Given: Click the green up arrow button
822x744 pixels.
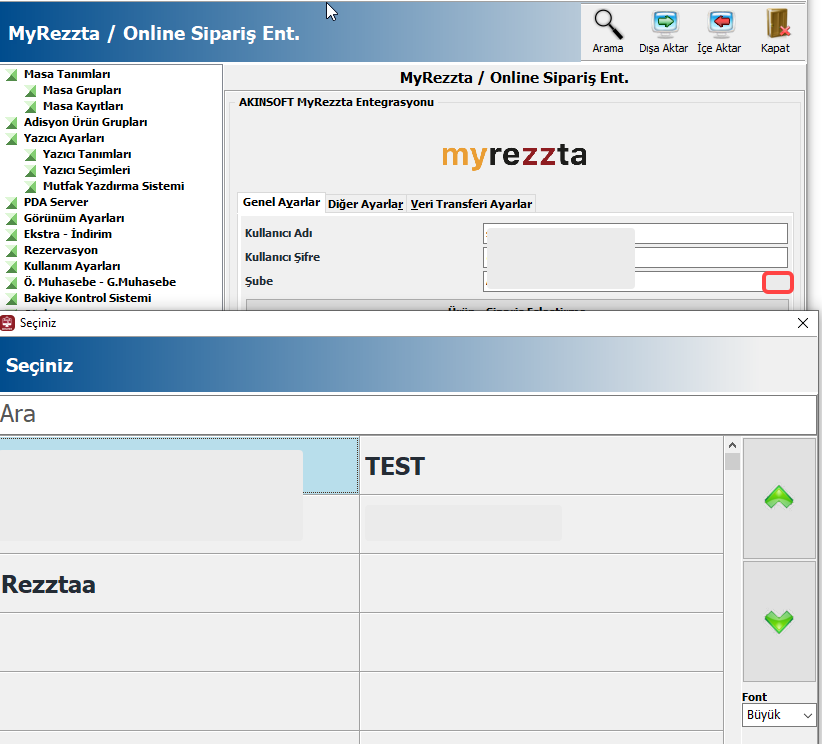Looking at the screenshot, I should (779, 498).
